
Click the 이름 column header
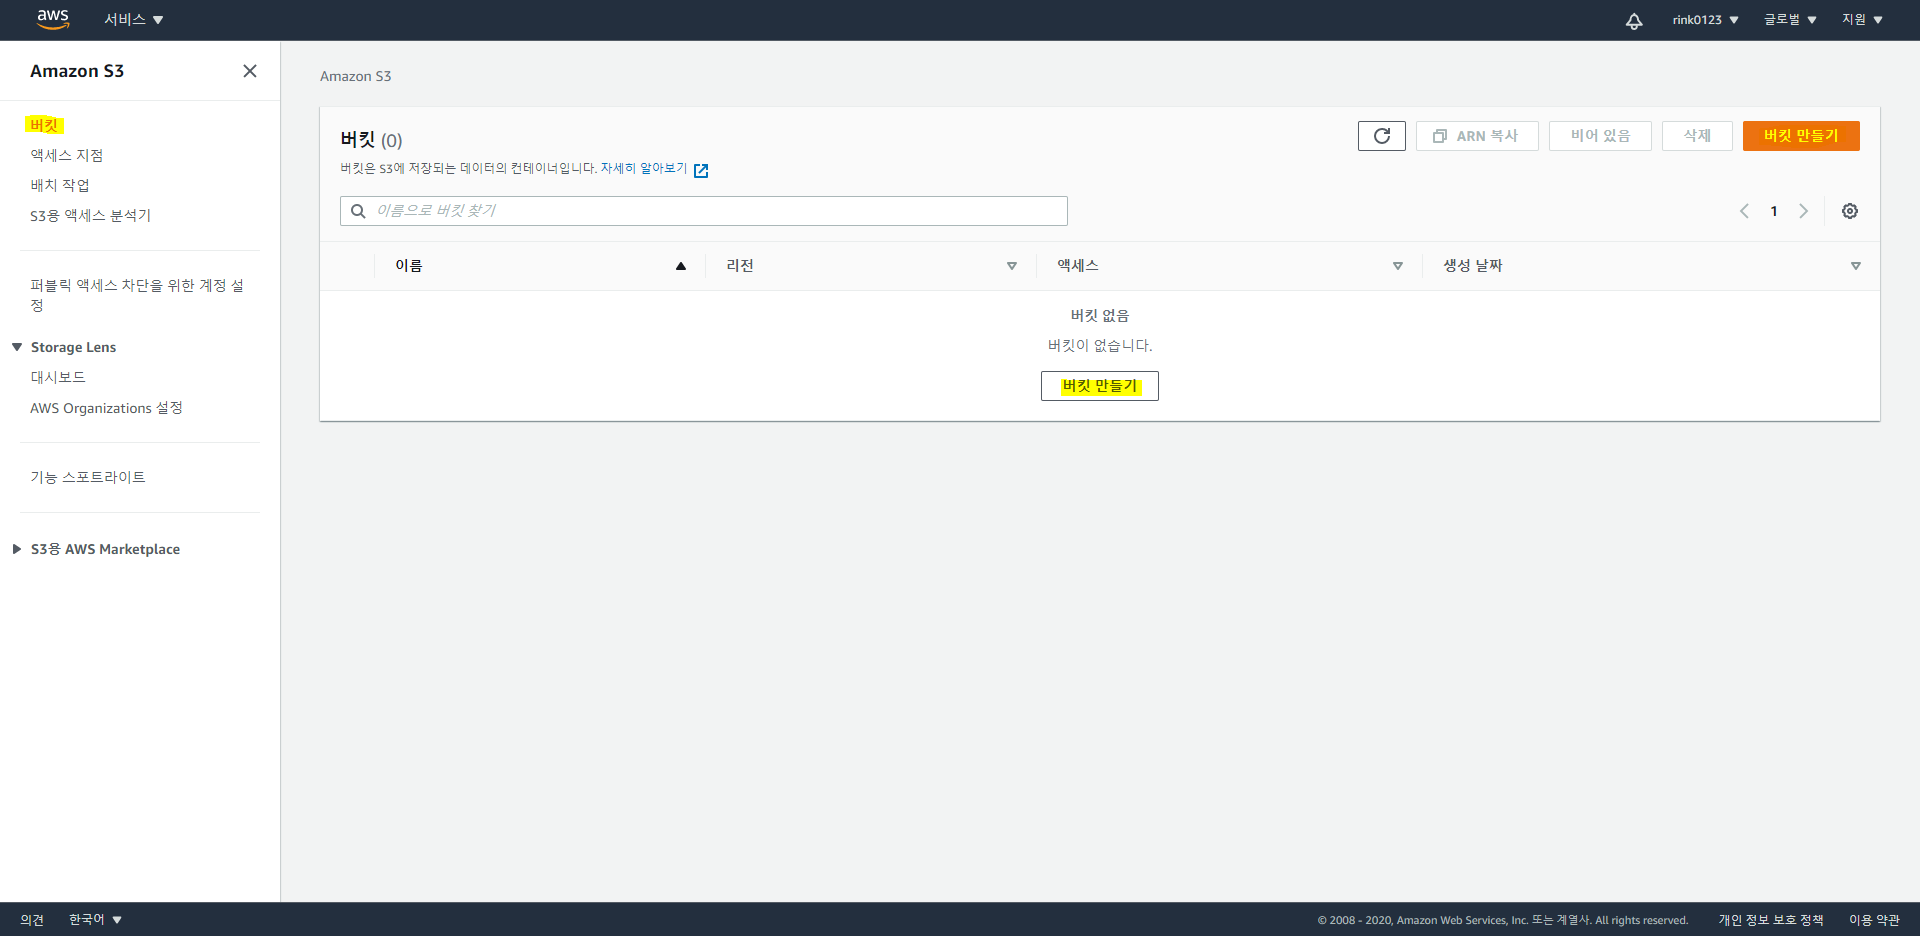[x=409, y=266]
